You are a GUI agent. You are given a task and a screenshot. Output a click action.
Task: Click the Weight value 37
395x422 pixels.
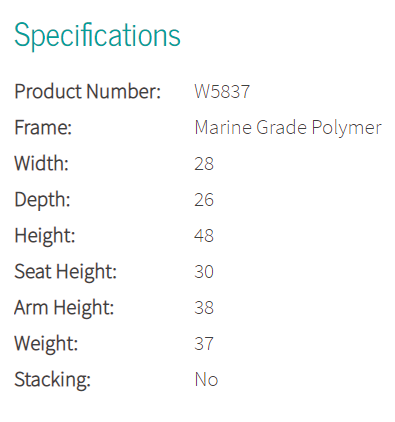click(x=204, y=344)
